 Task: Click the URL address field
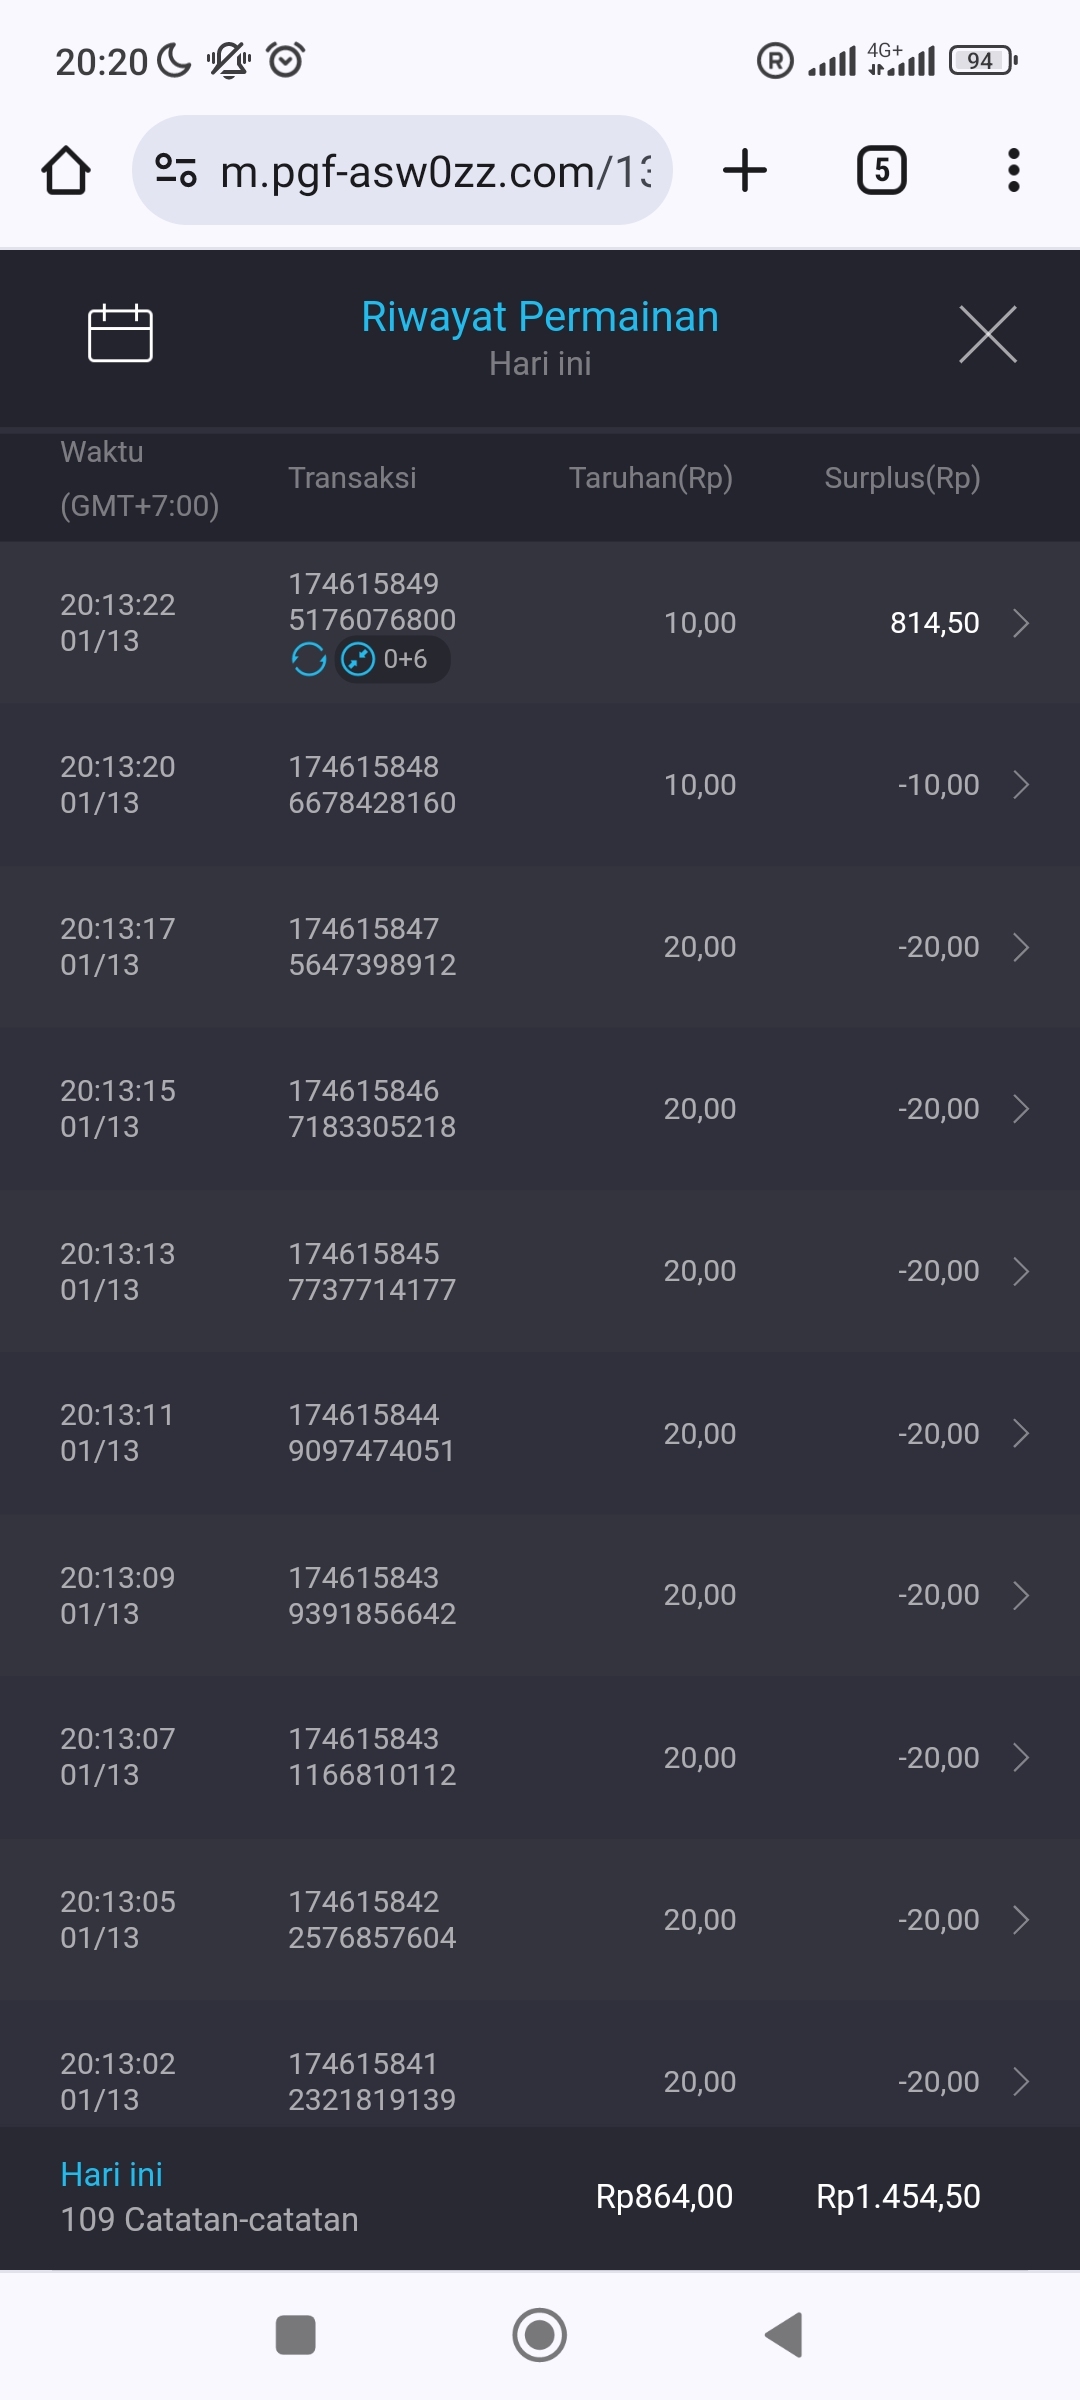click(435, 172)
